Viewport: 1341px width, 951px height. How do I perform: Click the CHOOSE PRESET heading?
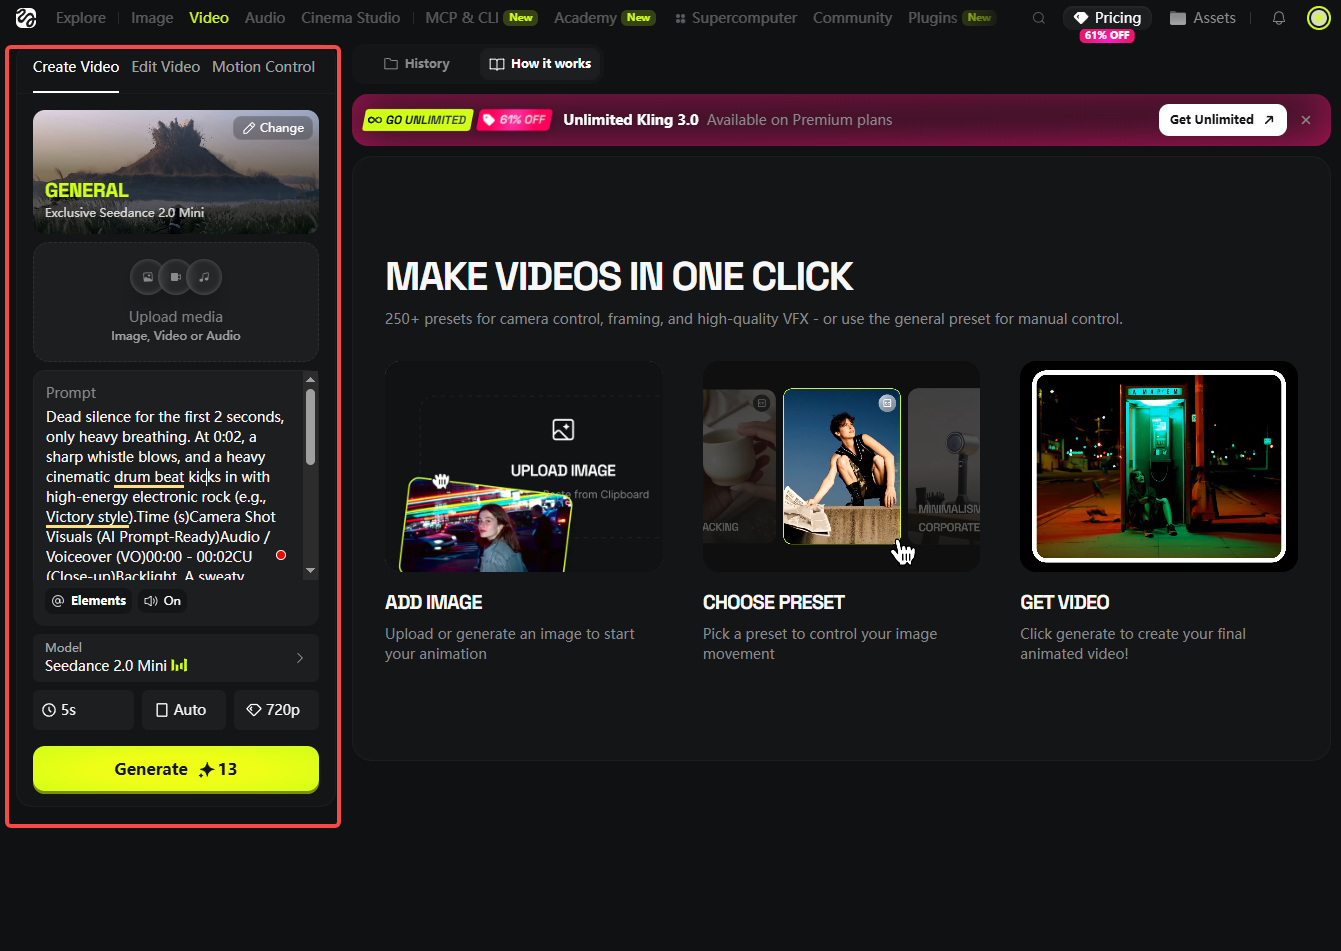click(x=774, y=602)
